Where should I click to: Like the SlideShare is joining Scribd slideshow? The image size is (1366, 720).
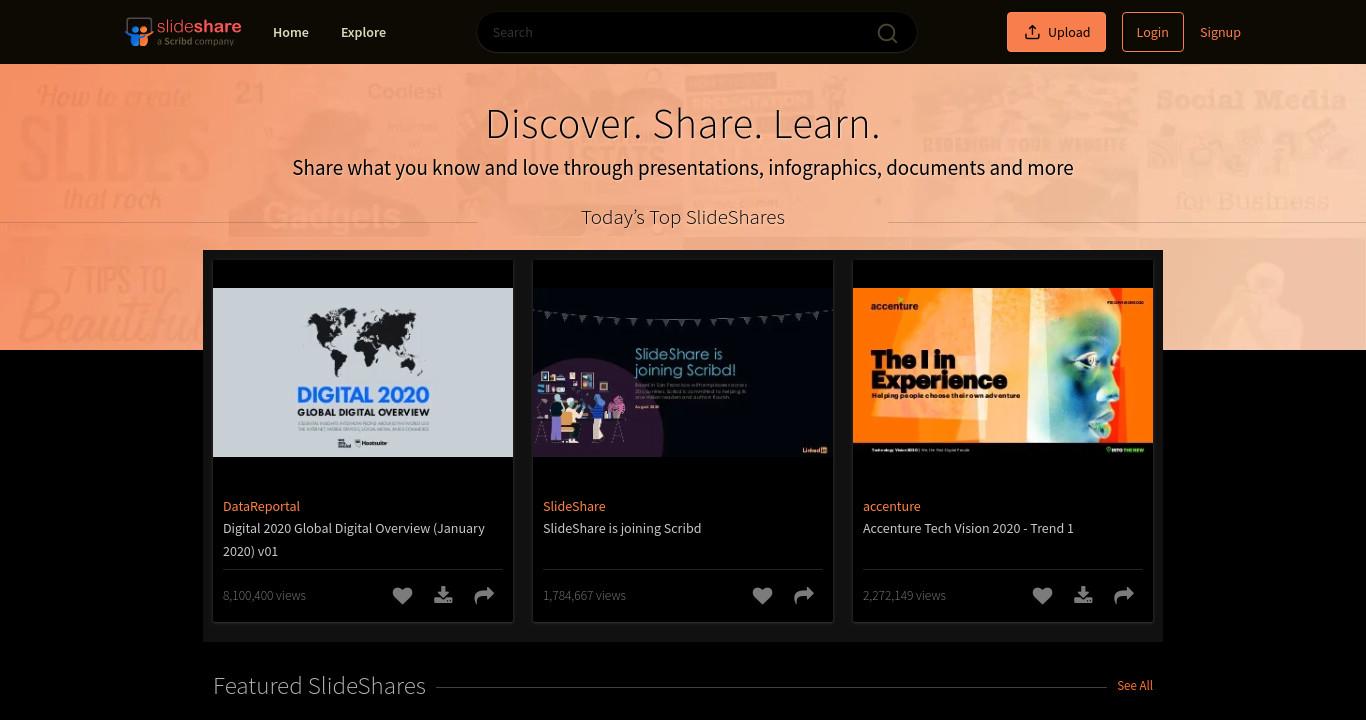[762, 595]
